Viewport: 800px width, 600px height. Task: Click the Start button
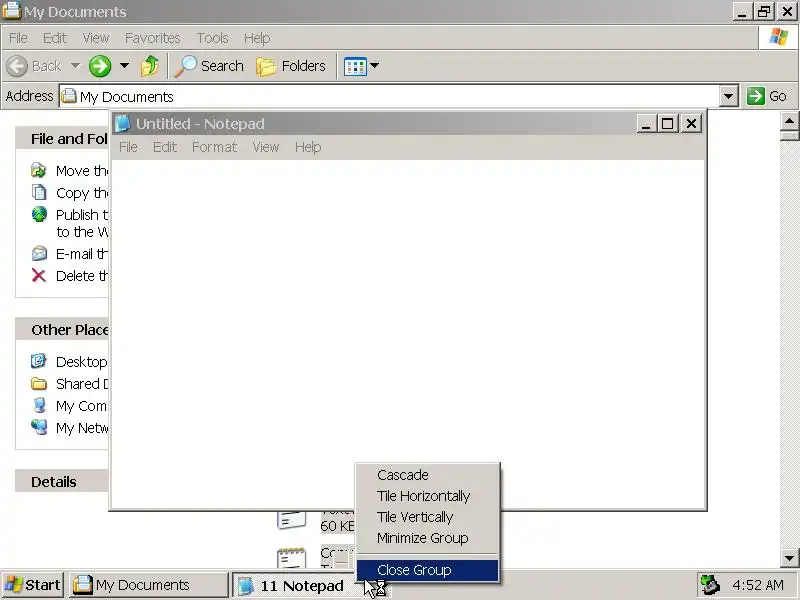(x=33, y=585)
